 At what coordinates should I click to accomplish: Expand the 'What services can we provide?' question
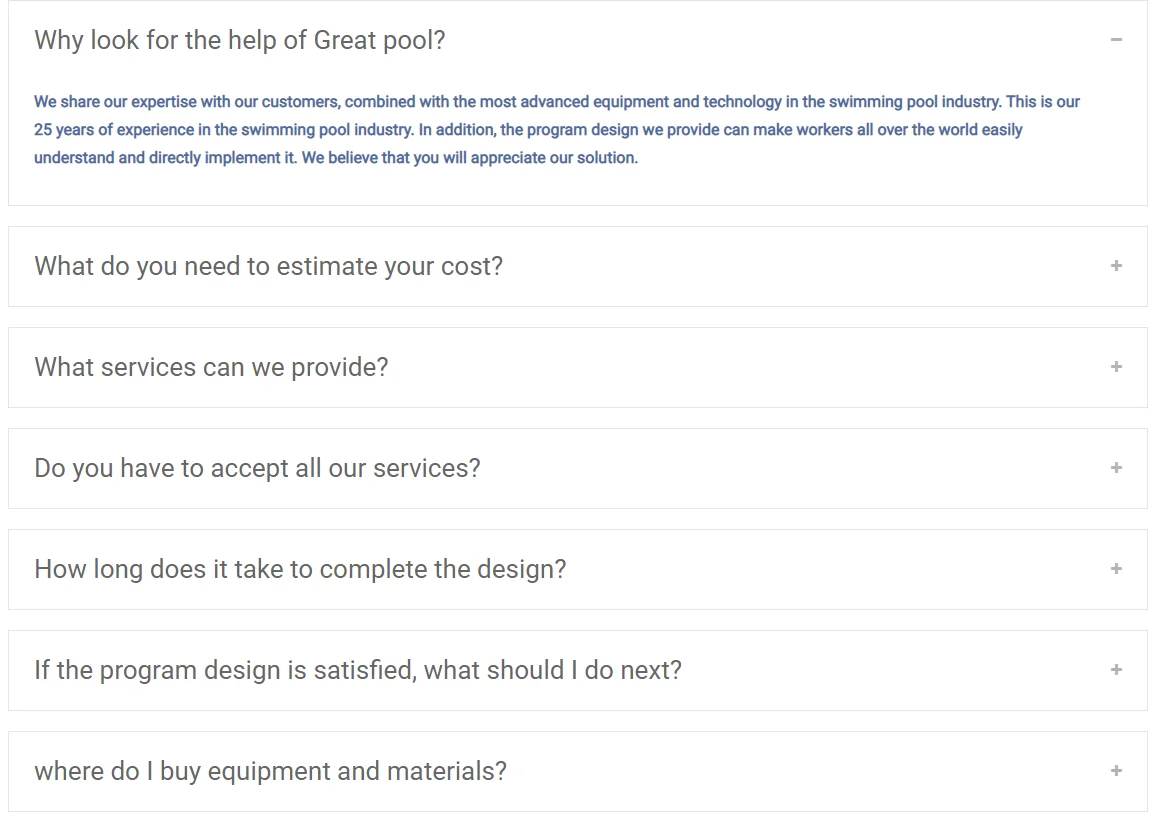211,367
